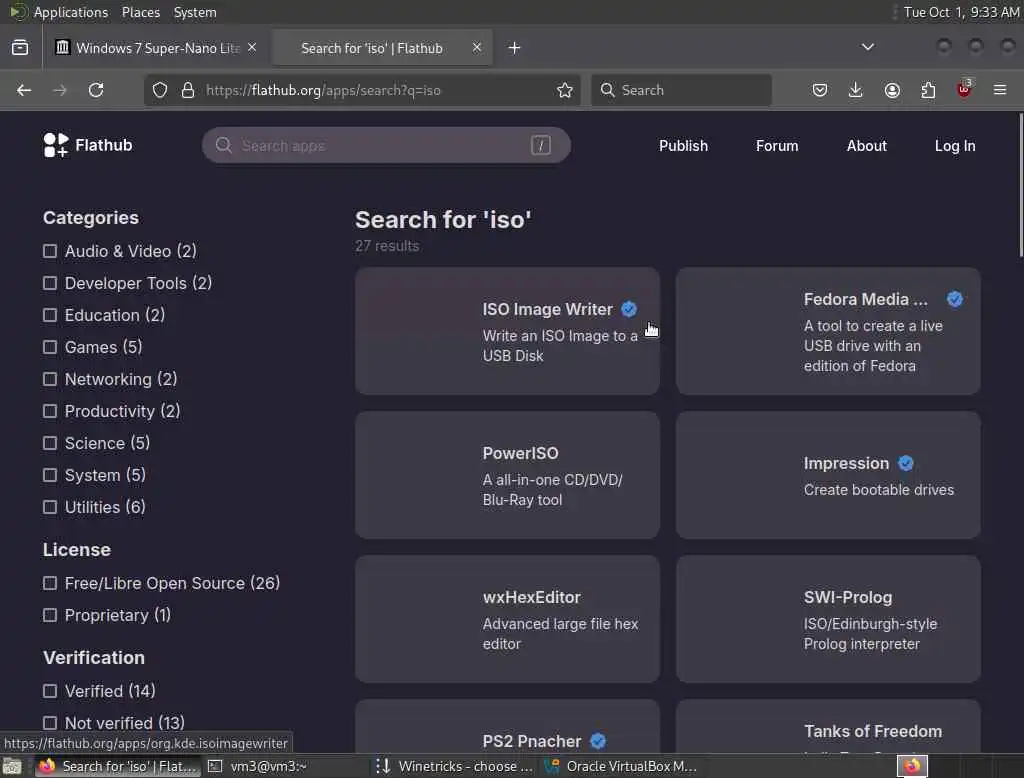Image resolution: width=1024 pixels, height=778 pixels.
Task: Open the ISO Image Writer app card
Action: pos(507,331)
